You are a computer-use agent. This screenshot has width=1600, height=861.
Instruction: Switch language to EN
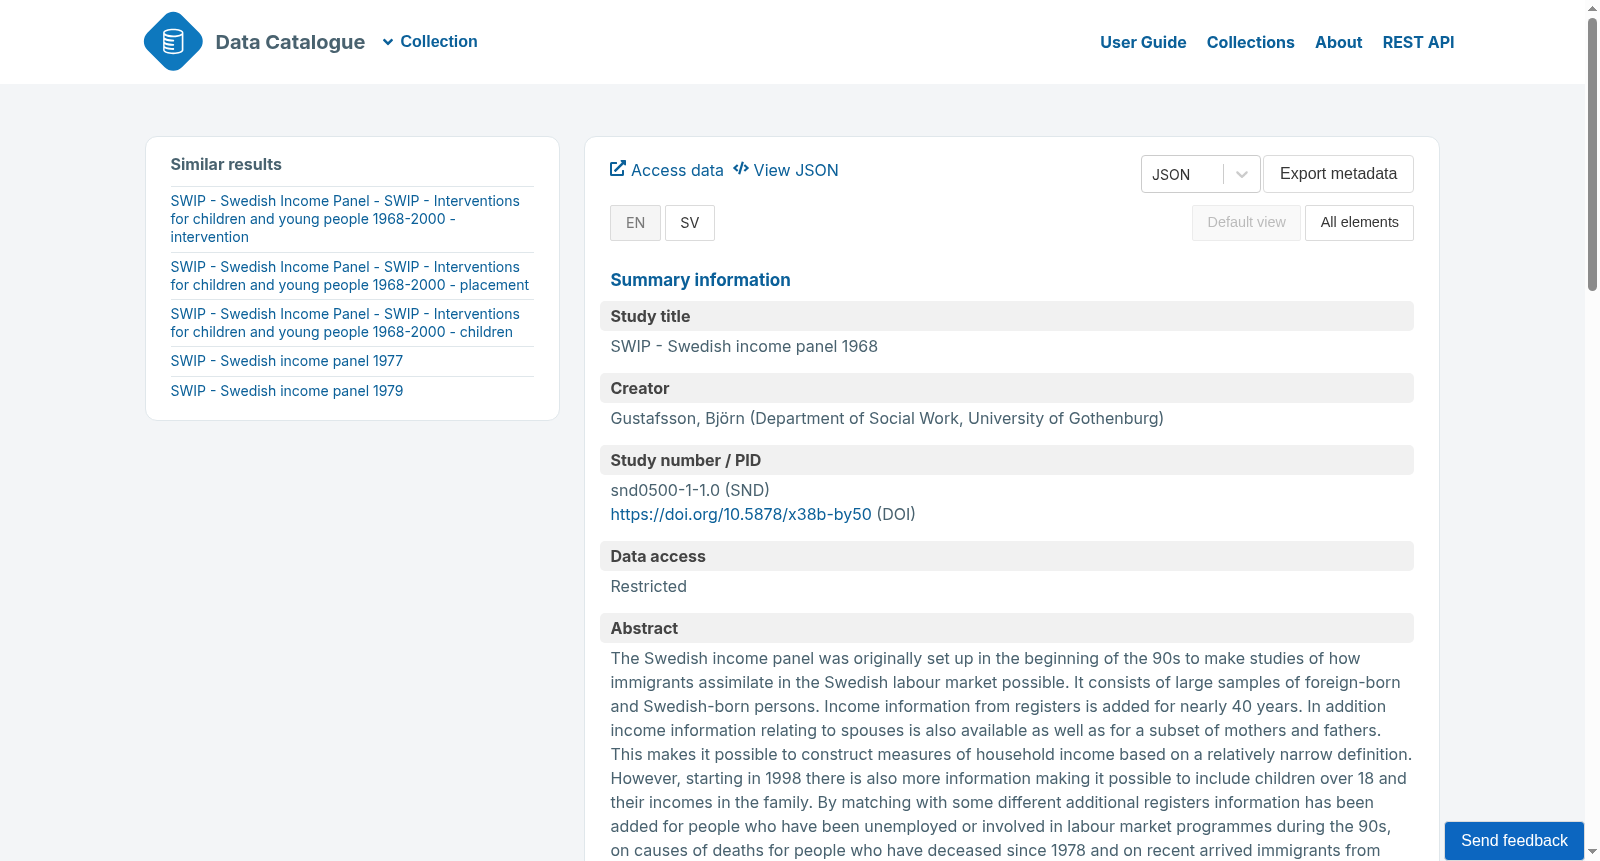point(635,223)
